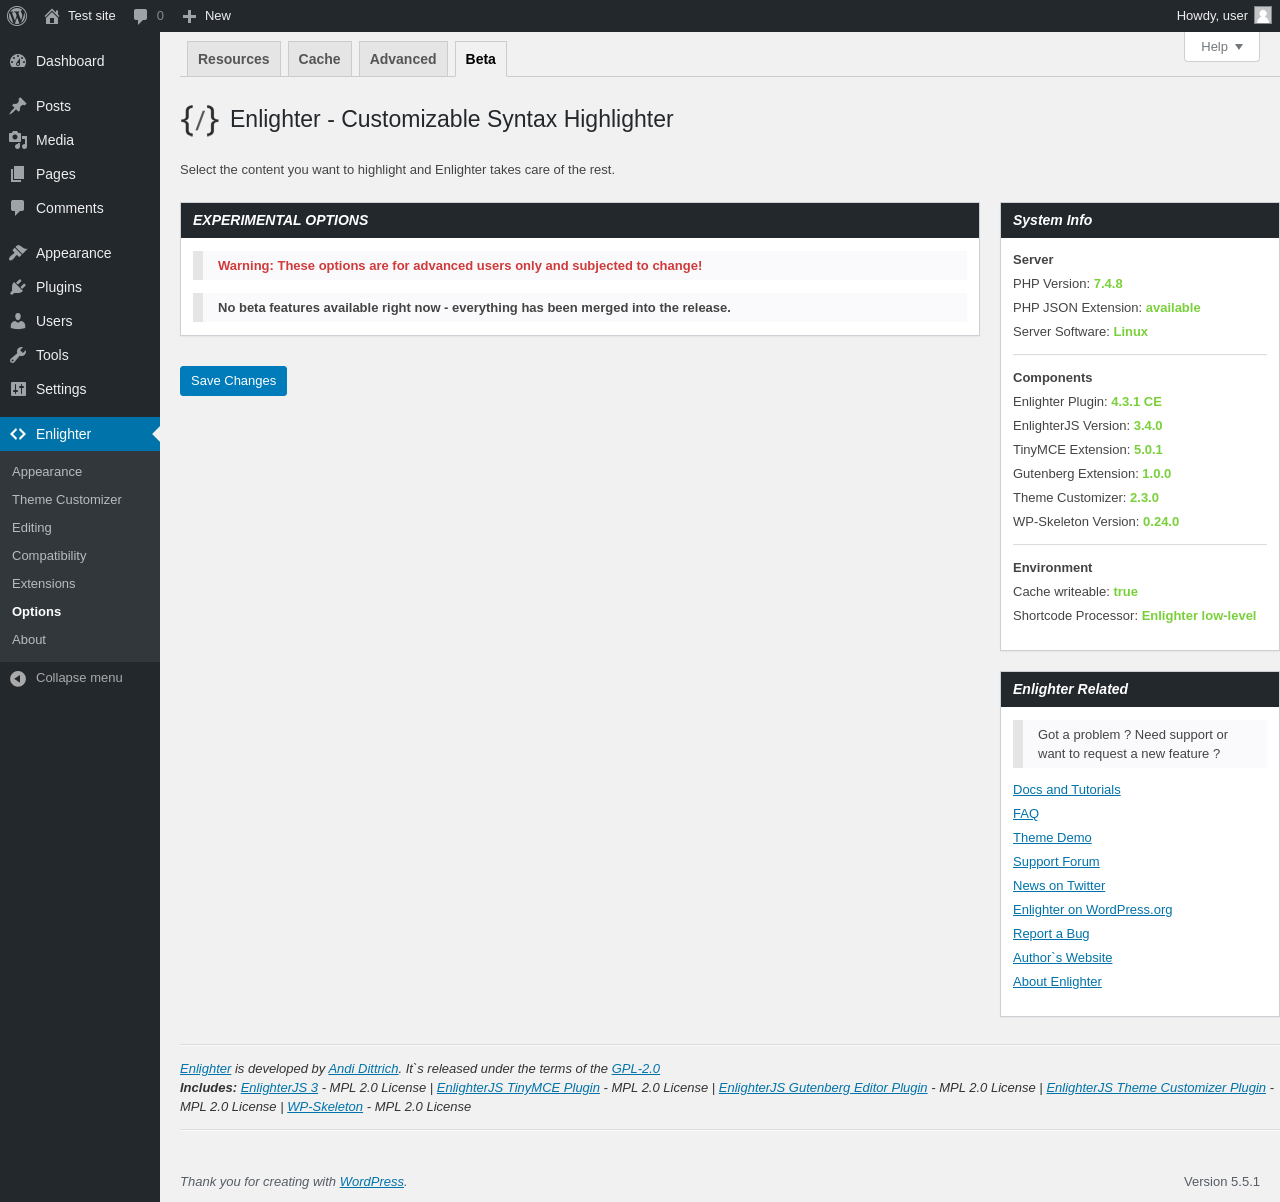Open the Docs and Tutorials link

tap(1067, 790)
